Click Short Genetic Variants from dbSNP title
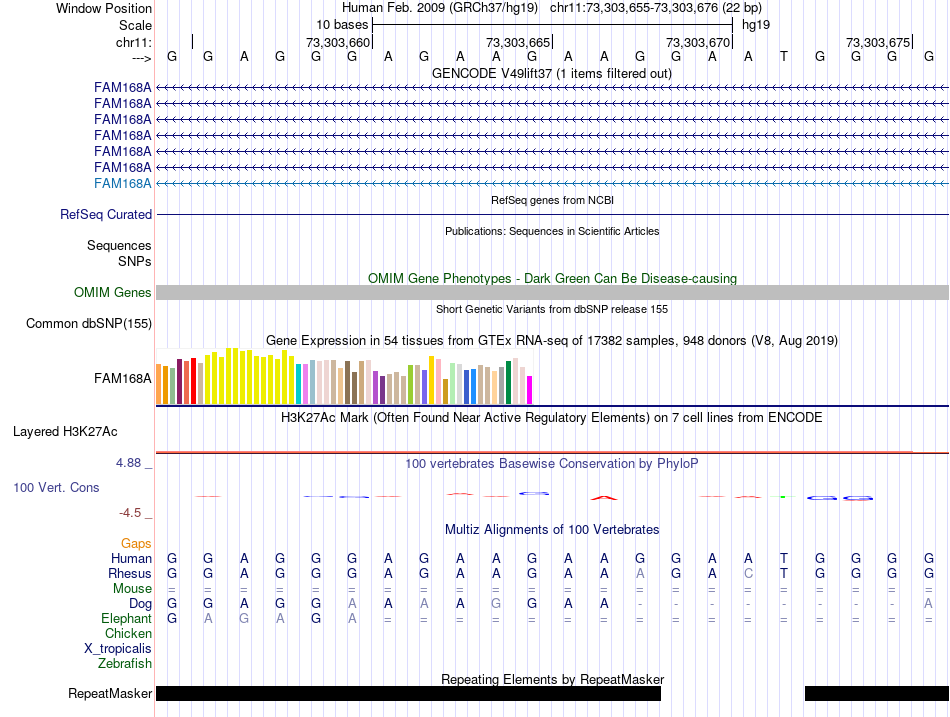The image size is (950, 717). (552, 309)
